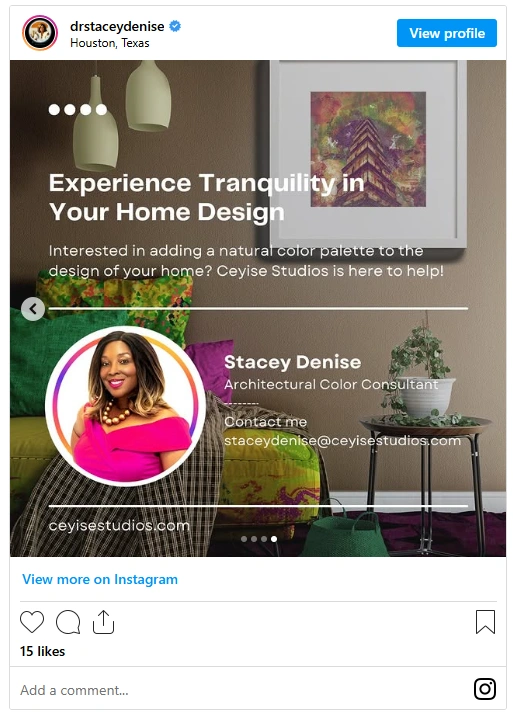Click the framed artwork in the post image

(368, 153)
